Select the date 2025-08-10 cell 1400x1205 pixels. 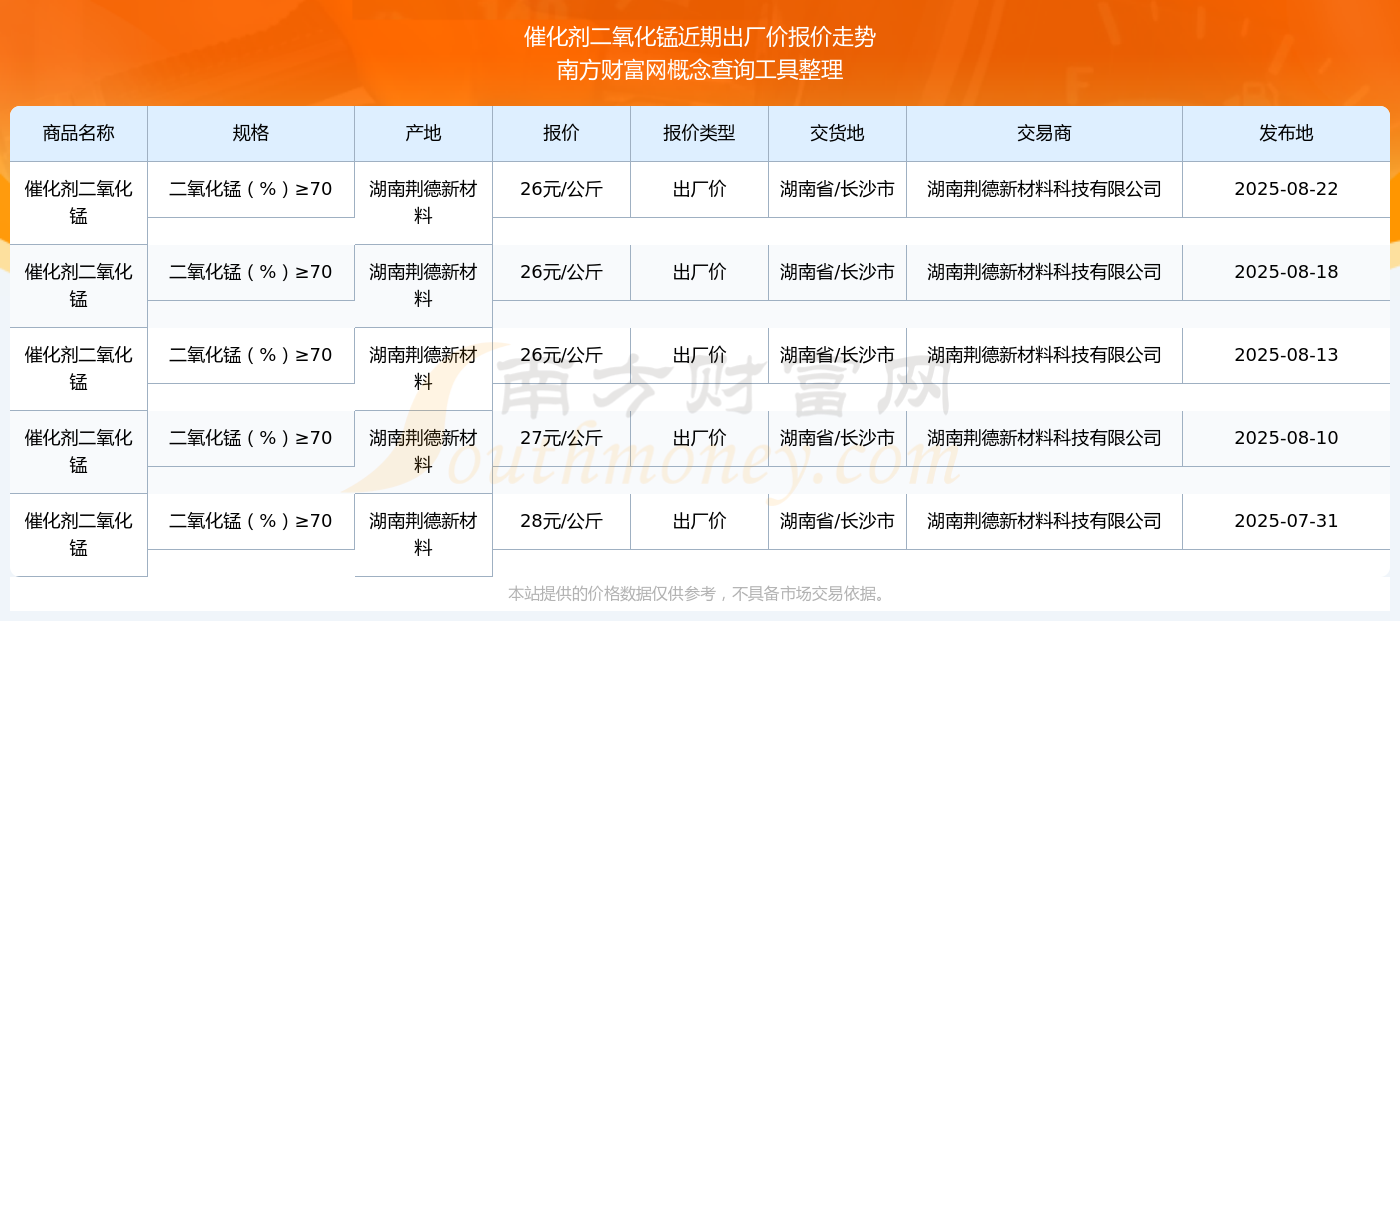point(1286,438)
